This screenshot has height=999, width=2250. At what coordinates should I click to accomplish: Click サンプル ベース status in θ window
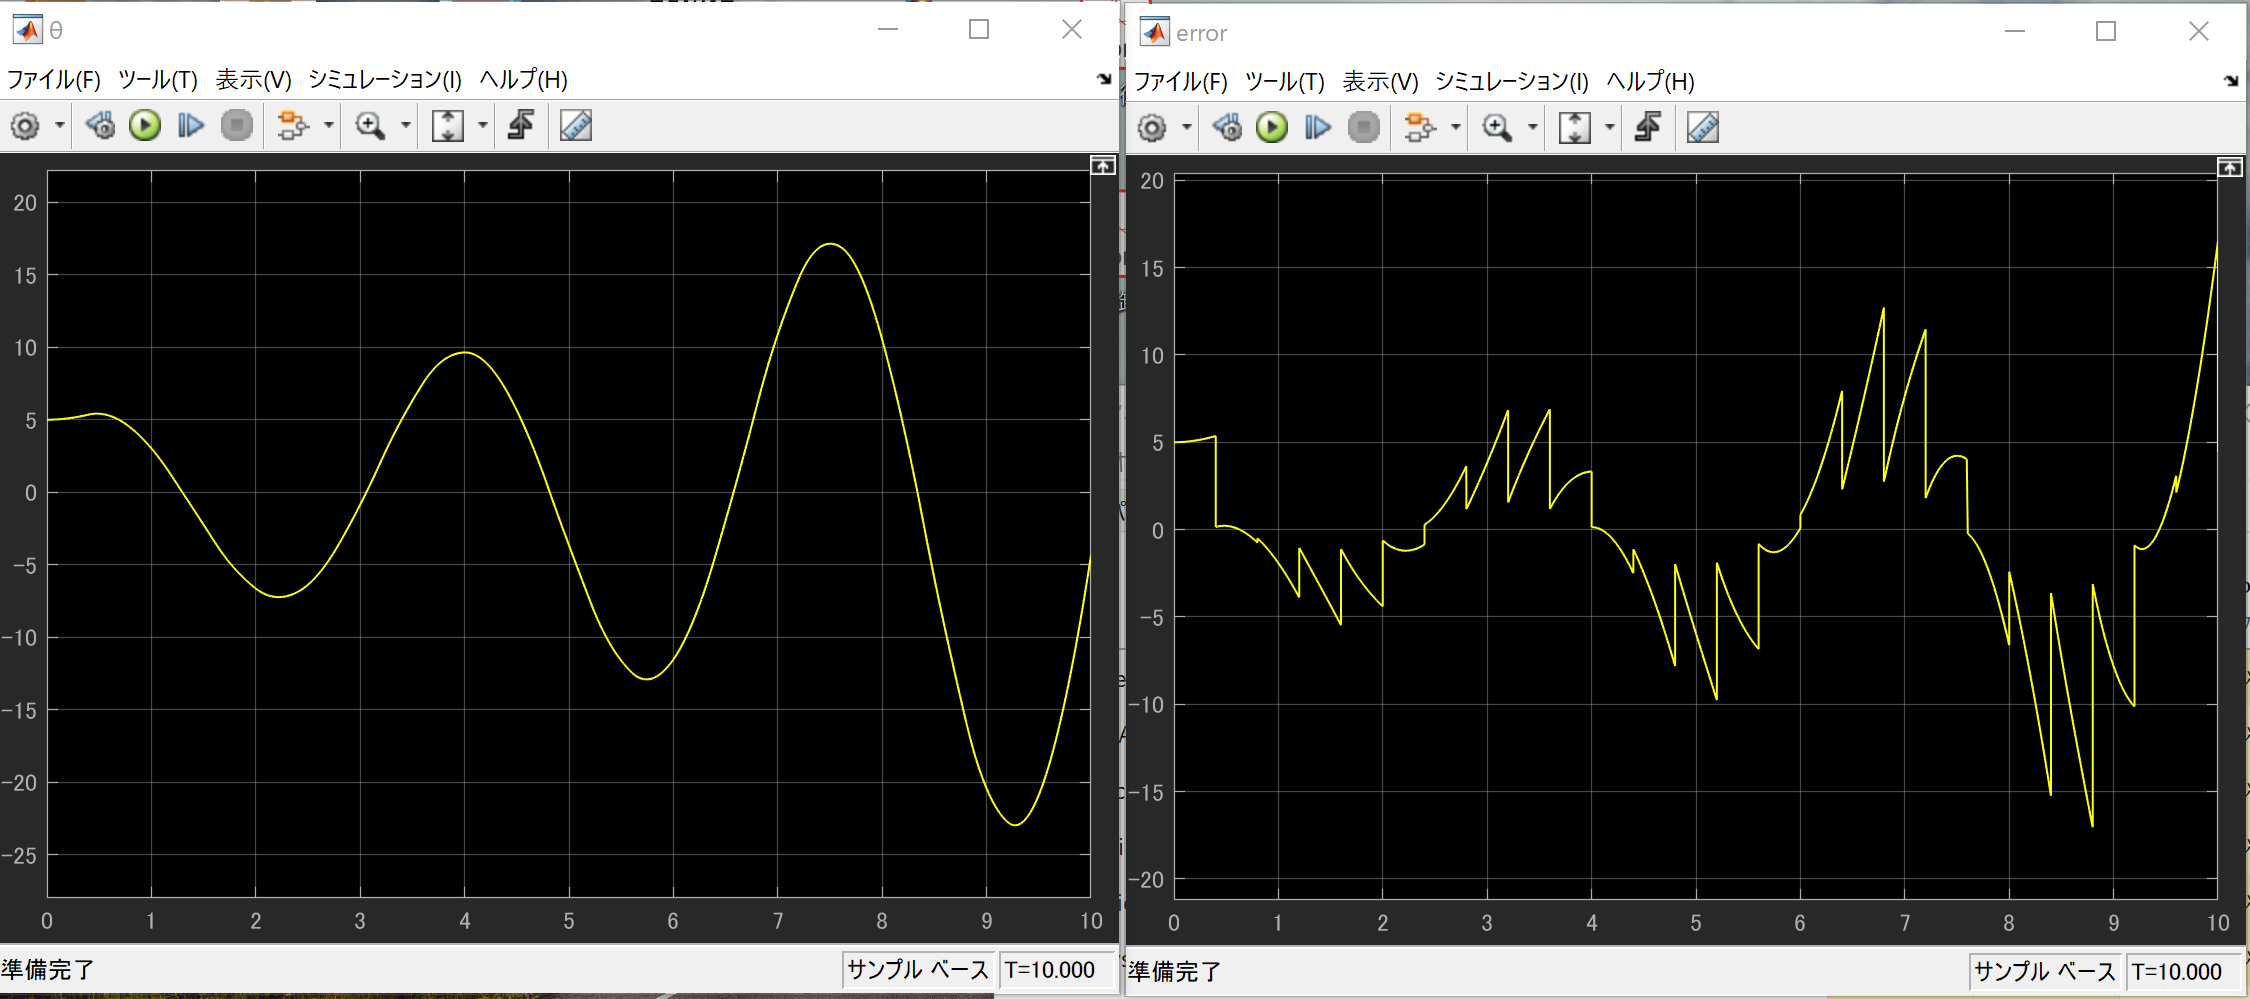[918, 970]
